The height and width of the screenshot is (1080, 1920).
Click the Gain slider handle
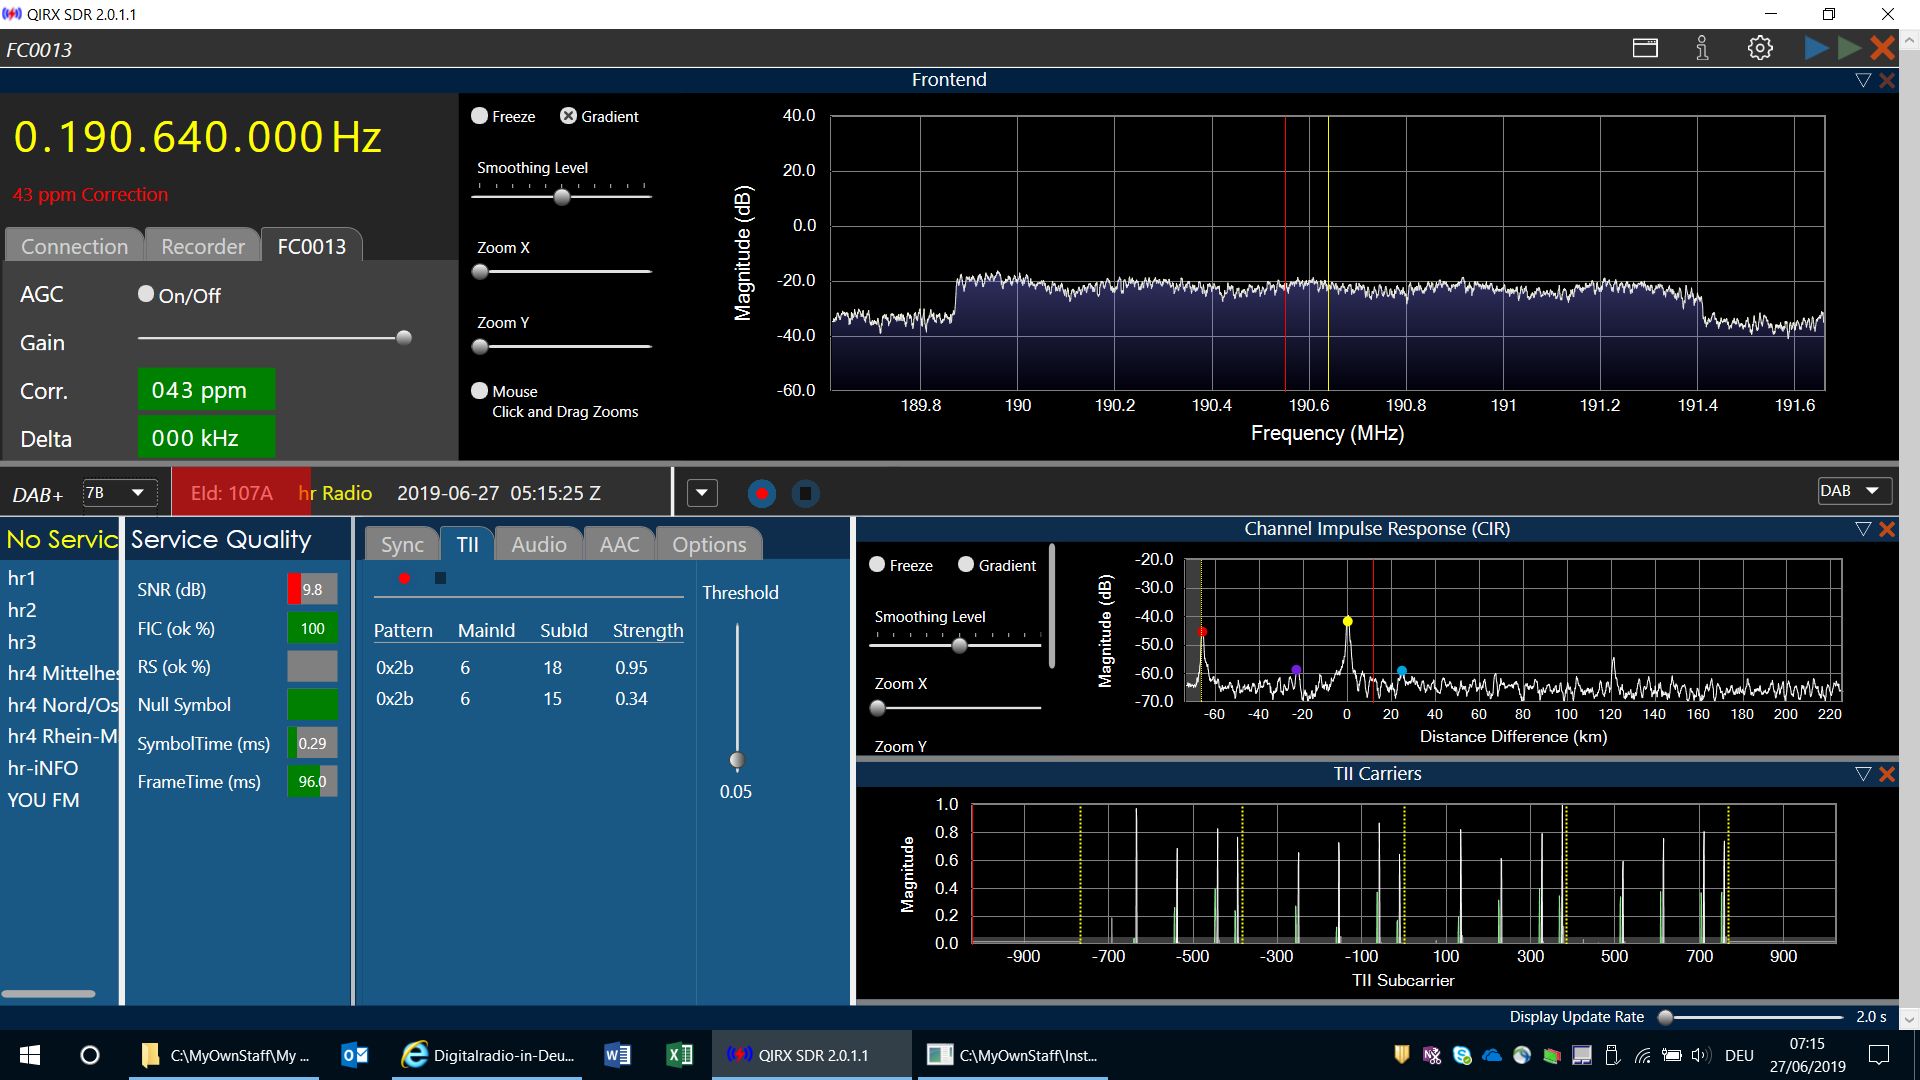coord(404,338)
